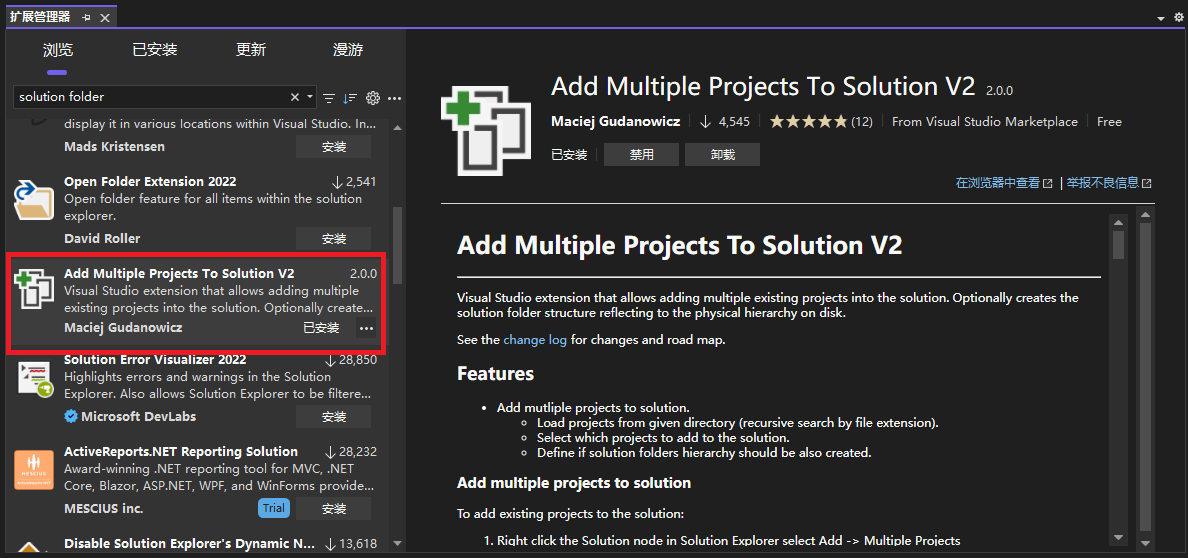This screenshot has width=1188, height=558.
Task: Click details description scrollbar thumb
Action: (1118, 245)
